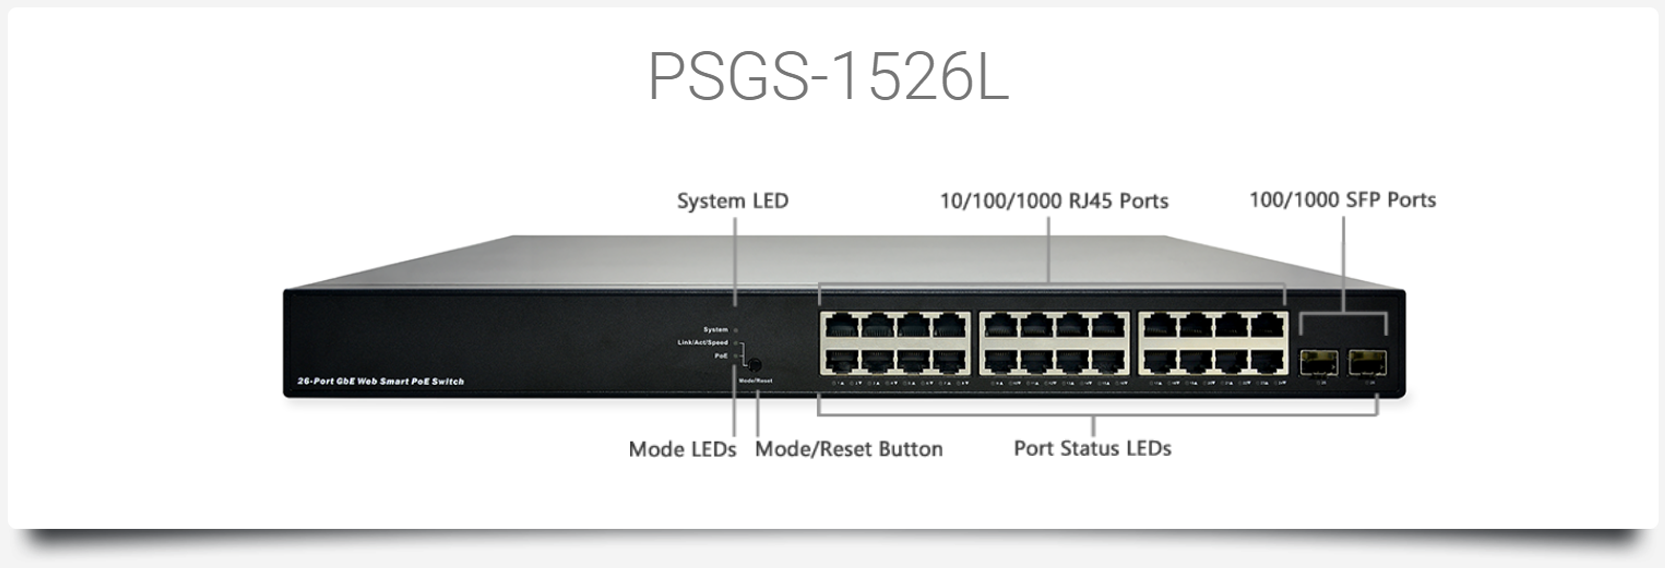This screenshot has height=568, width=1665.
Task: Select the left SFP port slot
Action: (1318, 362)
